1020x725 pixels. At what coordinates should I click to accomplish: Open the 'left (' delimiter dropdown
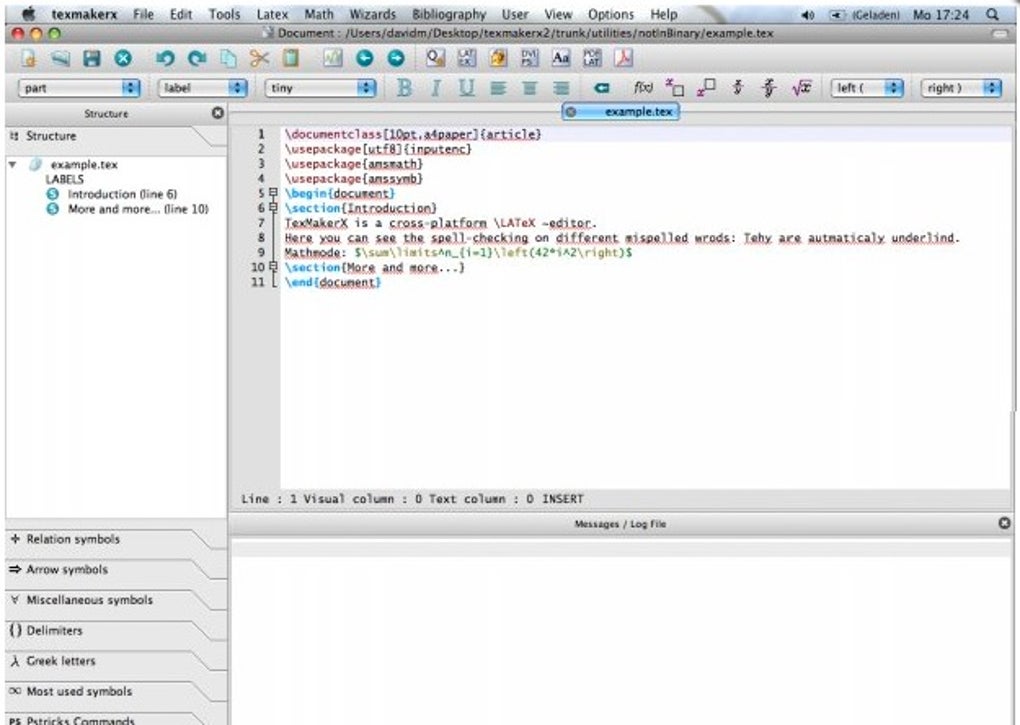868,88
